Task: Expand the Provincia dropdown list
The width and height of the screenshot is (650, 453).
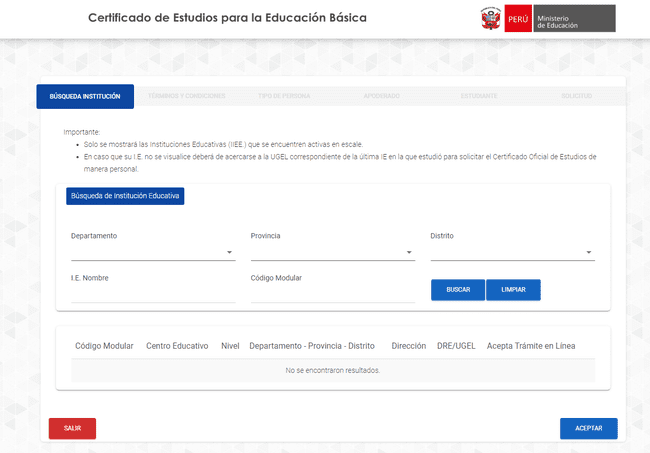Action: (332, 252)
